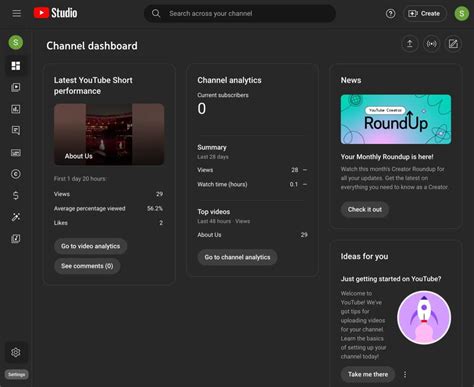Click the Current subscribers count
The width and height of the screenshot is (474, 387).
pos(202,109)
